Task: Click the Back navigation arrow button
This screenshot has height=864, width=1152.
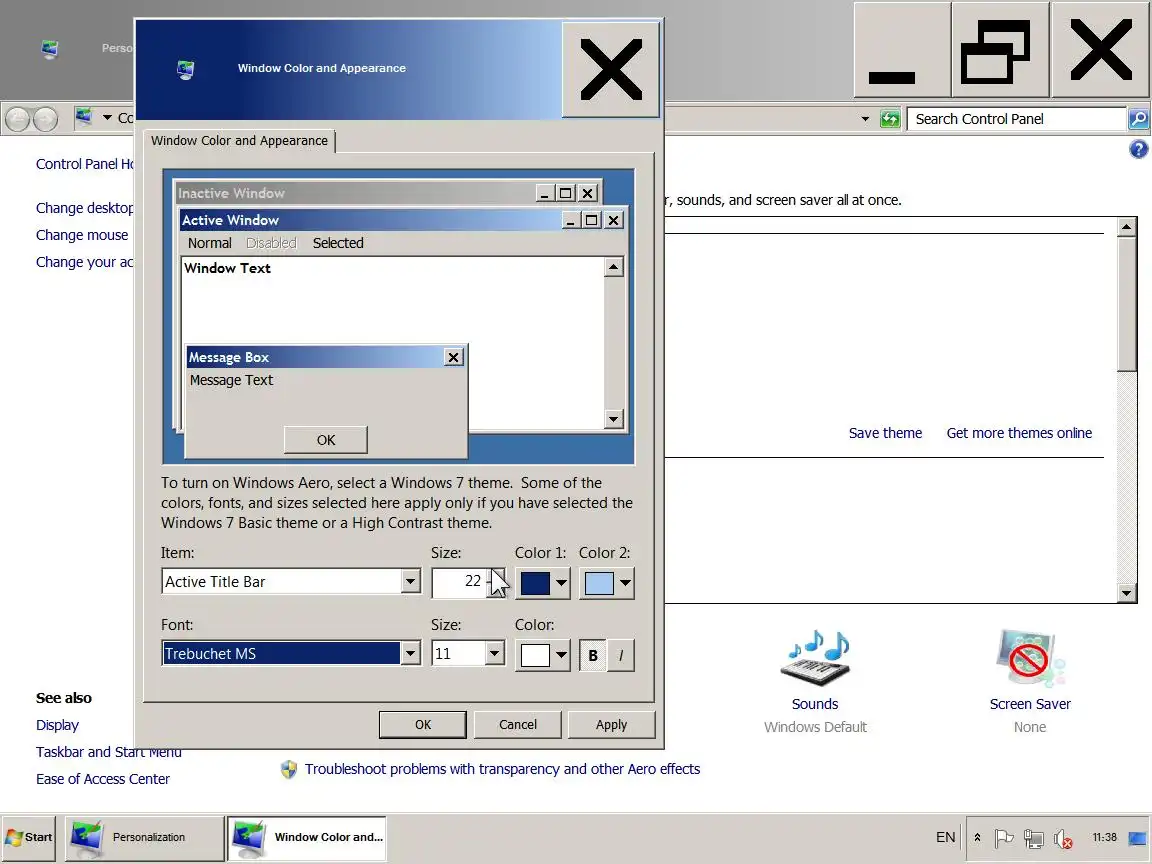Action: 18,119
